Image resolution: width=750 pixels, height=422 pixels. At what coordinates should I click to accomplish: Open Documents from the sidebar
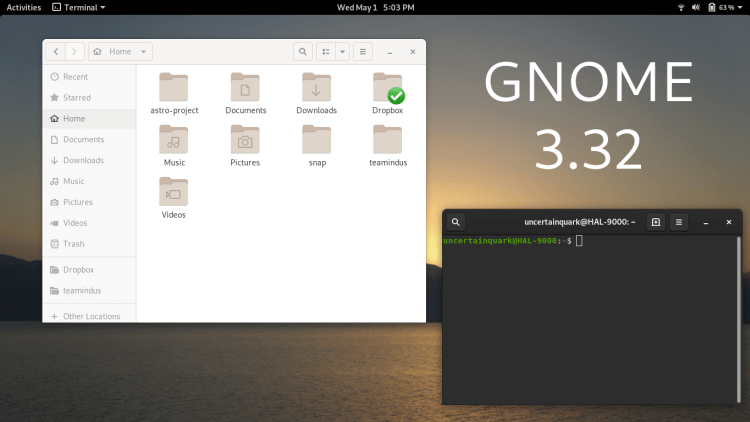pos(89,139)
